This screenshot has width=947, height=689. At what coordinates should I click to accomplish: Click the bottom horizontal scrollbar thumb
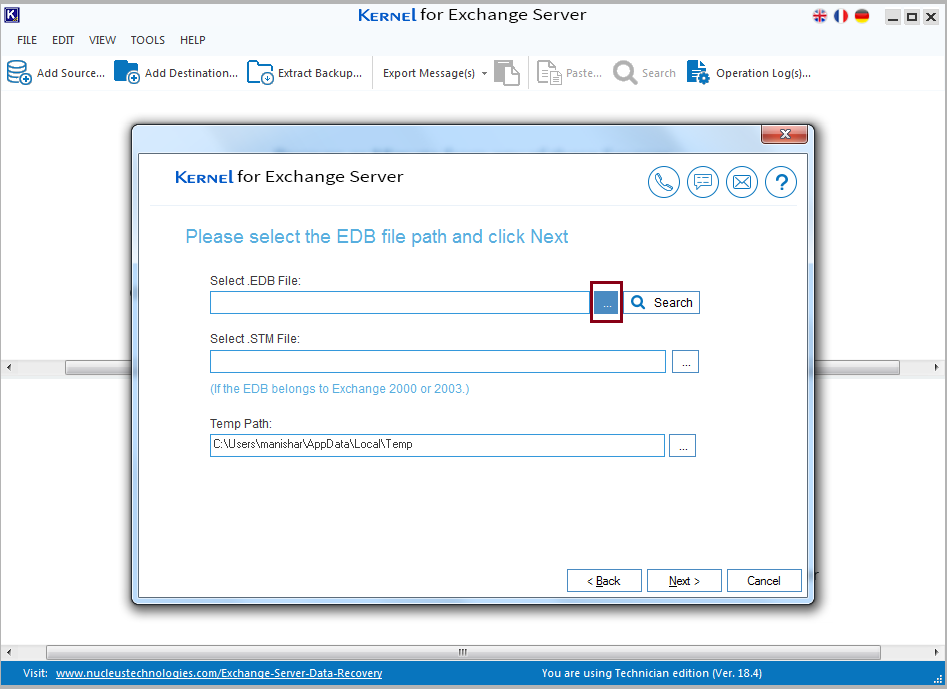[x=463, y=652]
